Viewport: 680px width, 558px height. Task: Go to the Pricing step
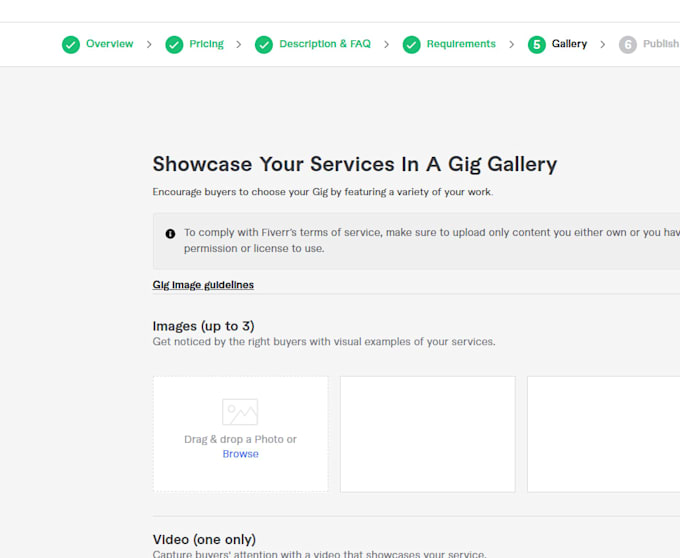coord(206,44)
